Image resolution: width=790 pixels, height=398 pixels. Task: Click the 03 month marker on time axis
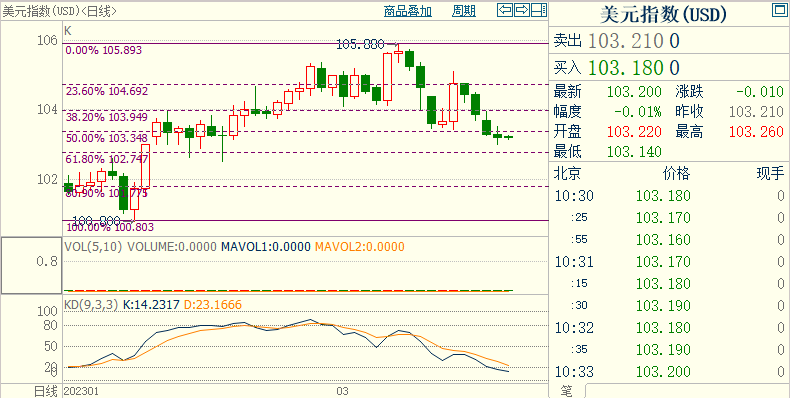(x=343, y=391)
